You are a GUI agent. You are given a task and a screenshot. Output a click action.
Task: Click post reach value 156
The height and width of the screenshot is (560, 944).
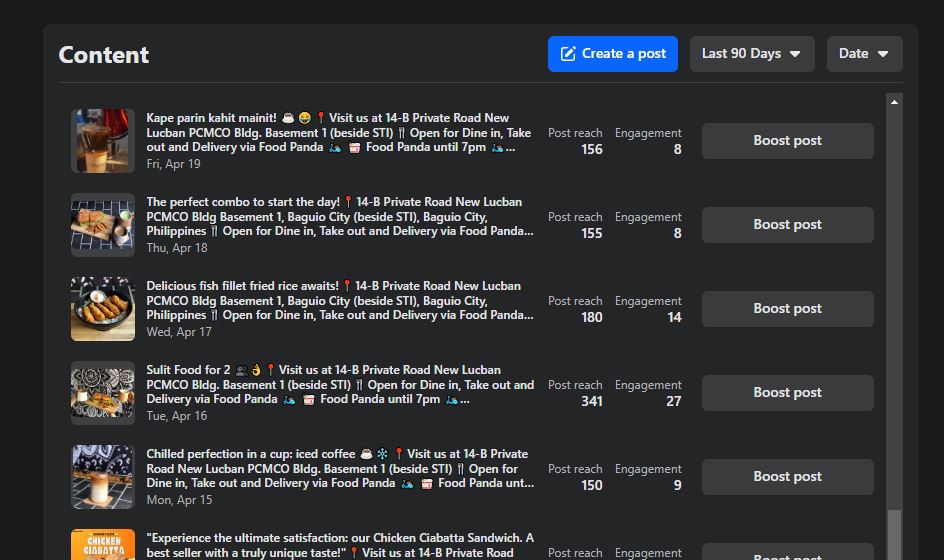click(591, 149)
